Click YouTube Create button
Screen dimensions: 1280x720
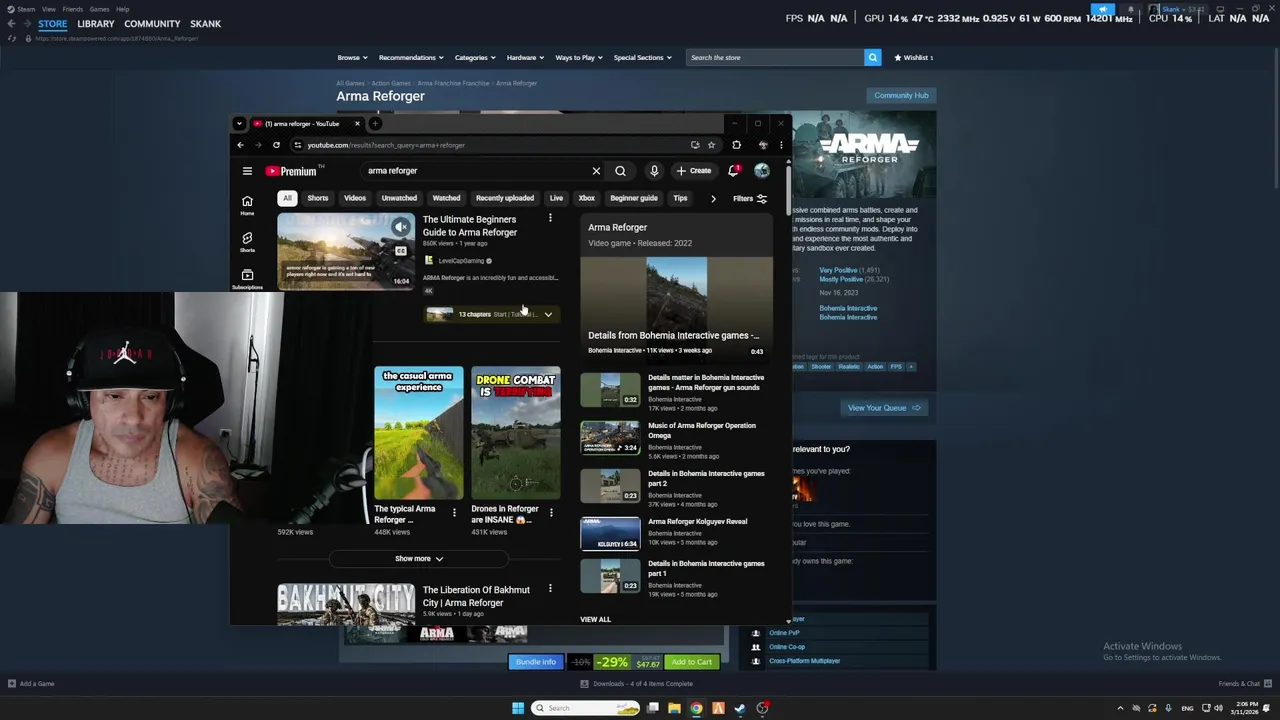[x=693, y=171]
